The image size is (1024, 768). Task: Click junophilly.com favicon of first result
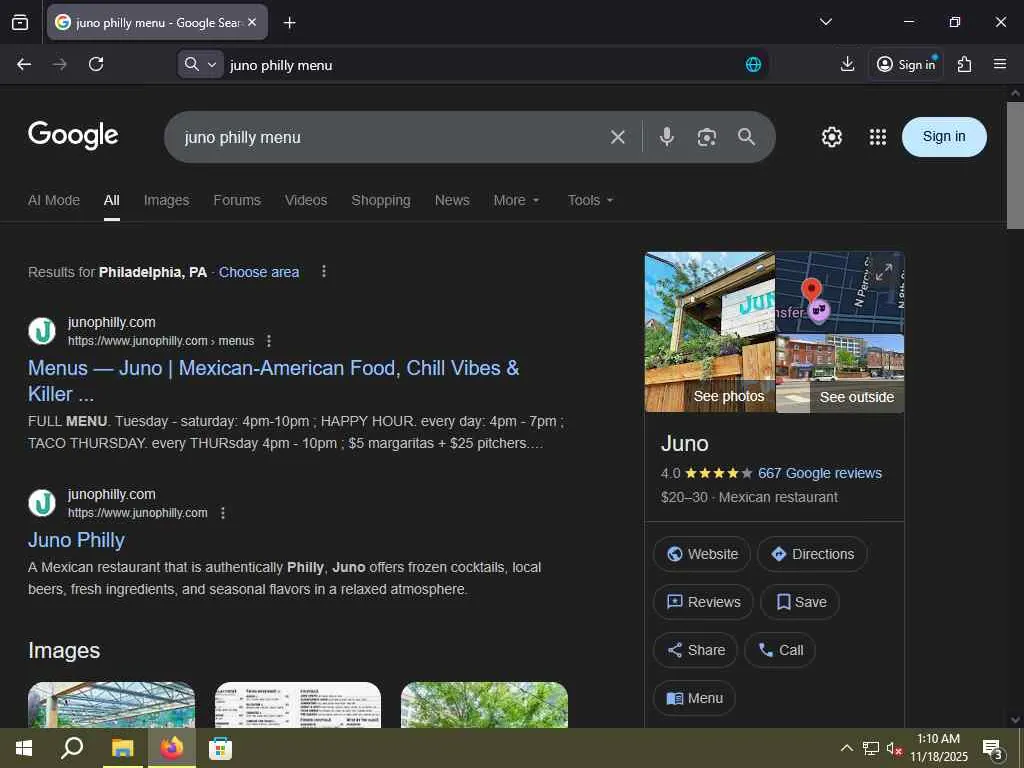click(x=42, y=331)
